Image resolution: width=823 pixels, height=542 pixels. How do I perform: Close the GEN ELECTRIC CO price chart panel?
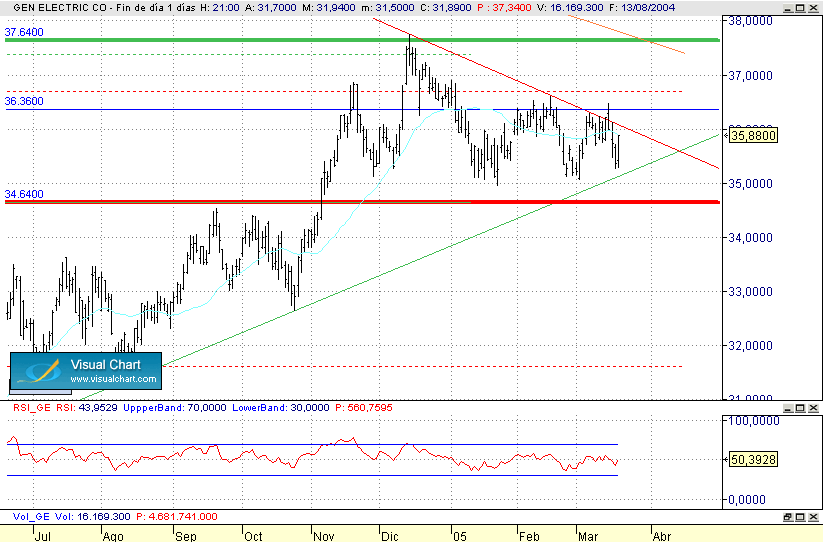point(813,8)
